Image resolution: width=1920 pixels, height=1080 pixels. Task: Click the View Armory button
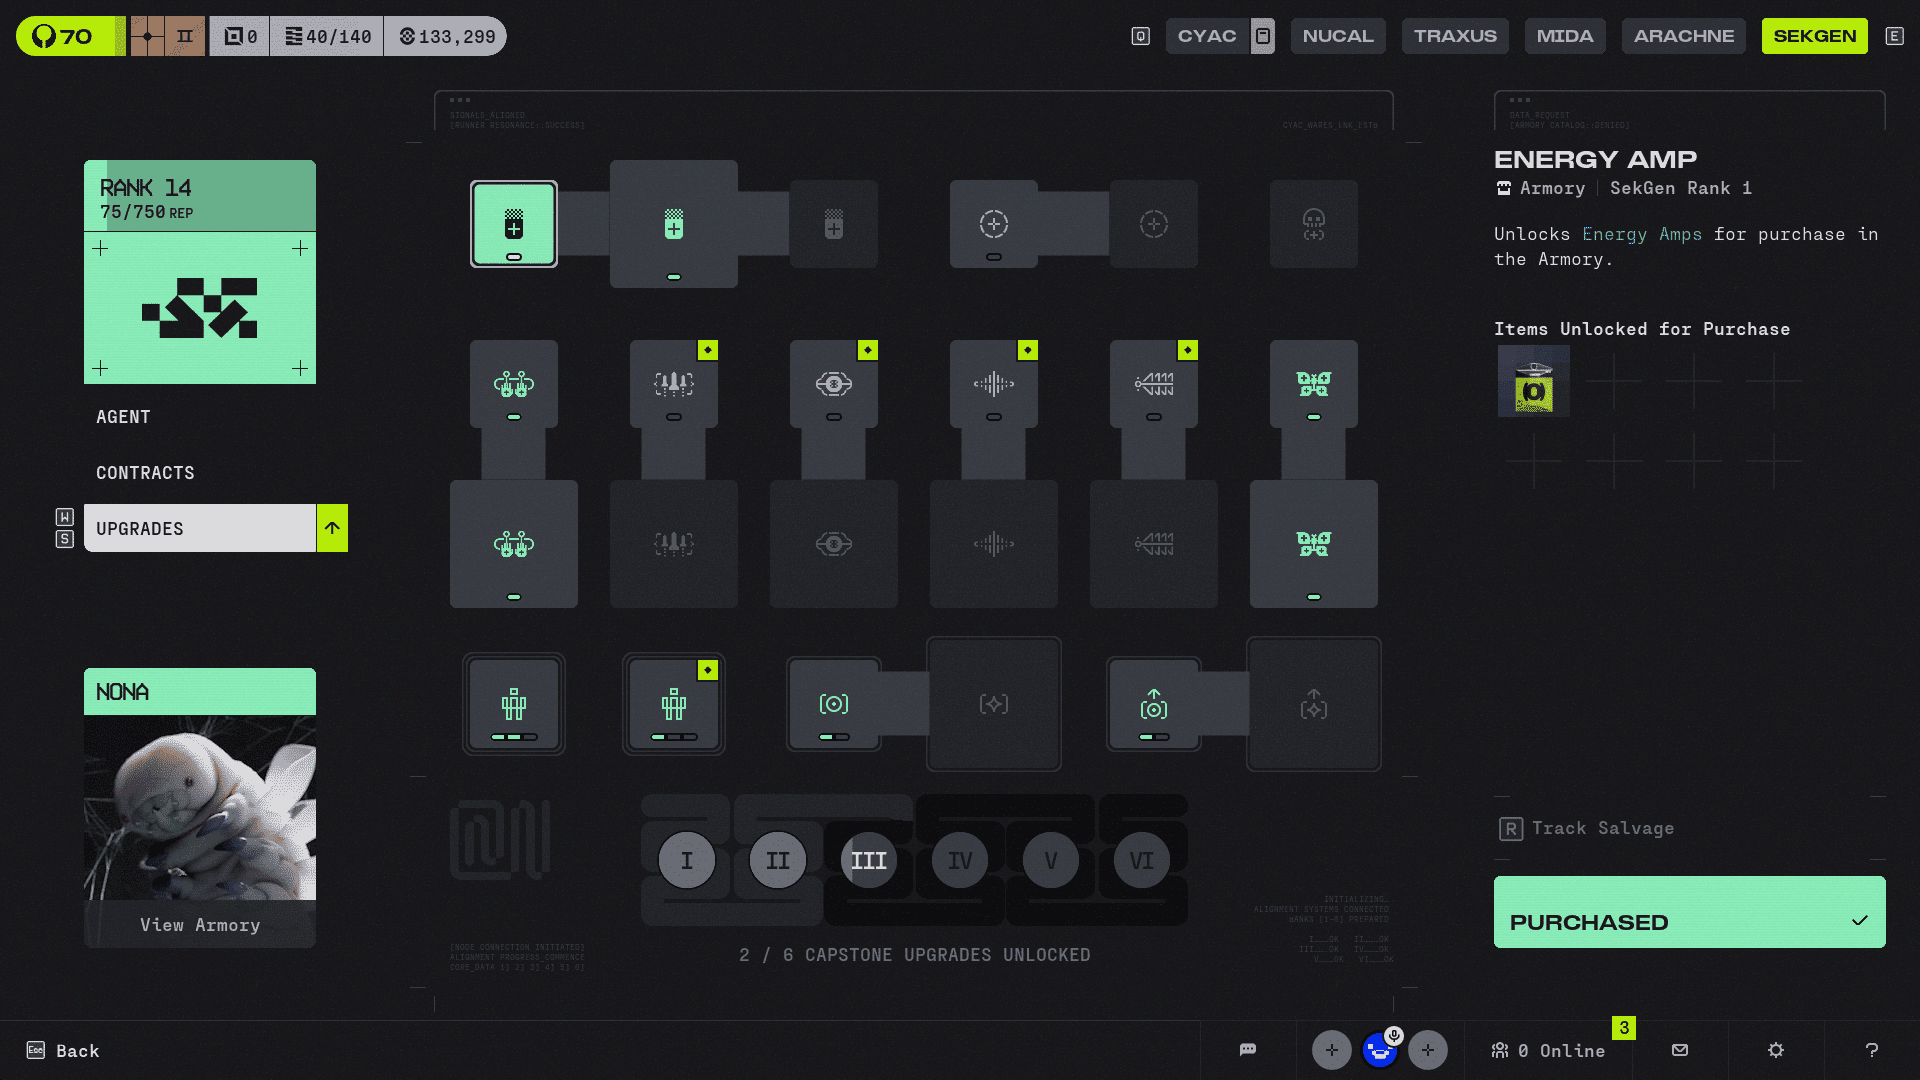(200, 925)
